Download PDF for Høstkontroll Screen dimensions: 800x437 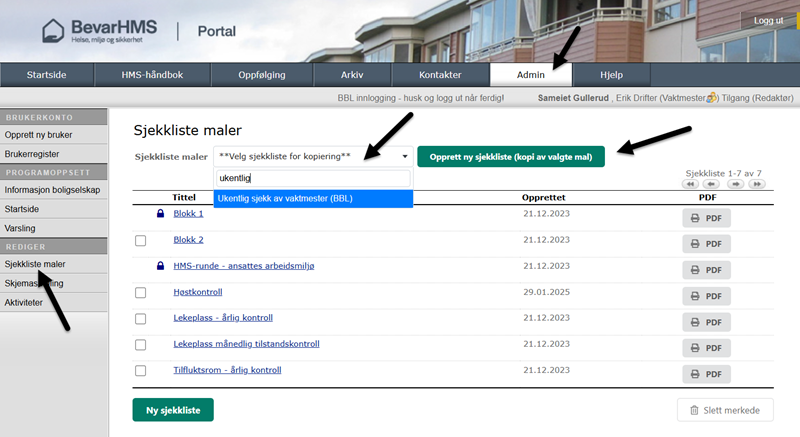706,296
